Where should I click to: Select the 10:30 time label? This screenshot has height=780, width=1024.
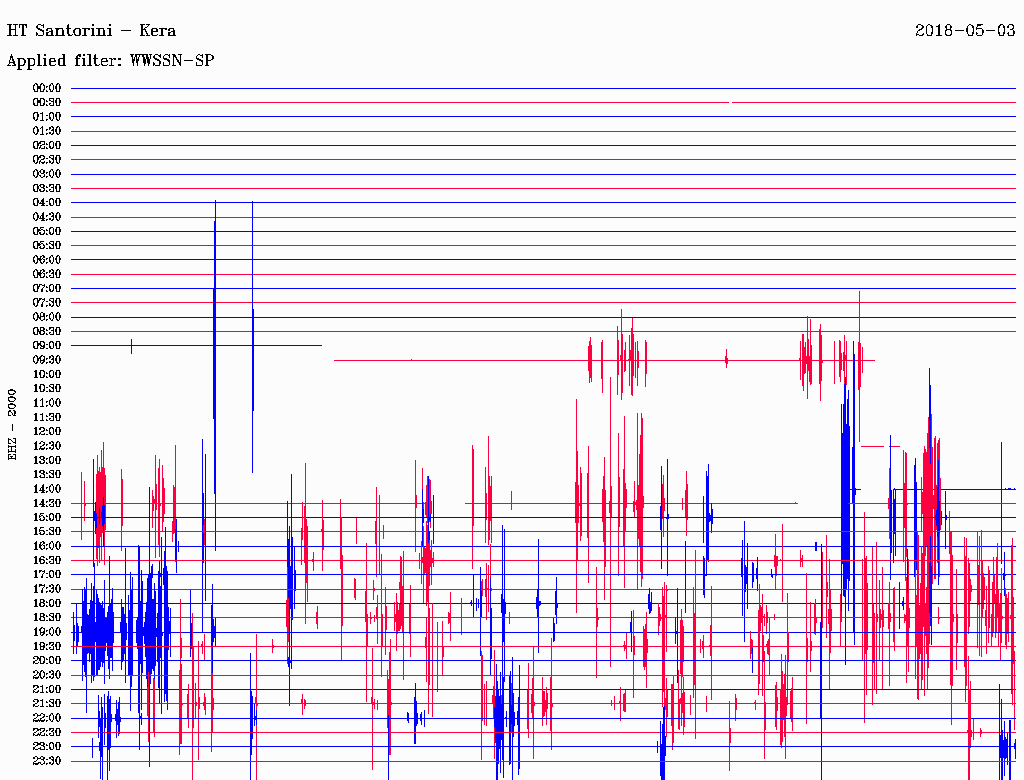[x=47, y=389]
